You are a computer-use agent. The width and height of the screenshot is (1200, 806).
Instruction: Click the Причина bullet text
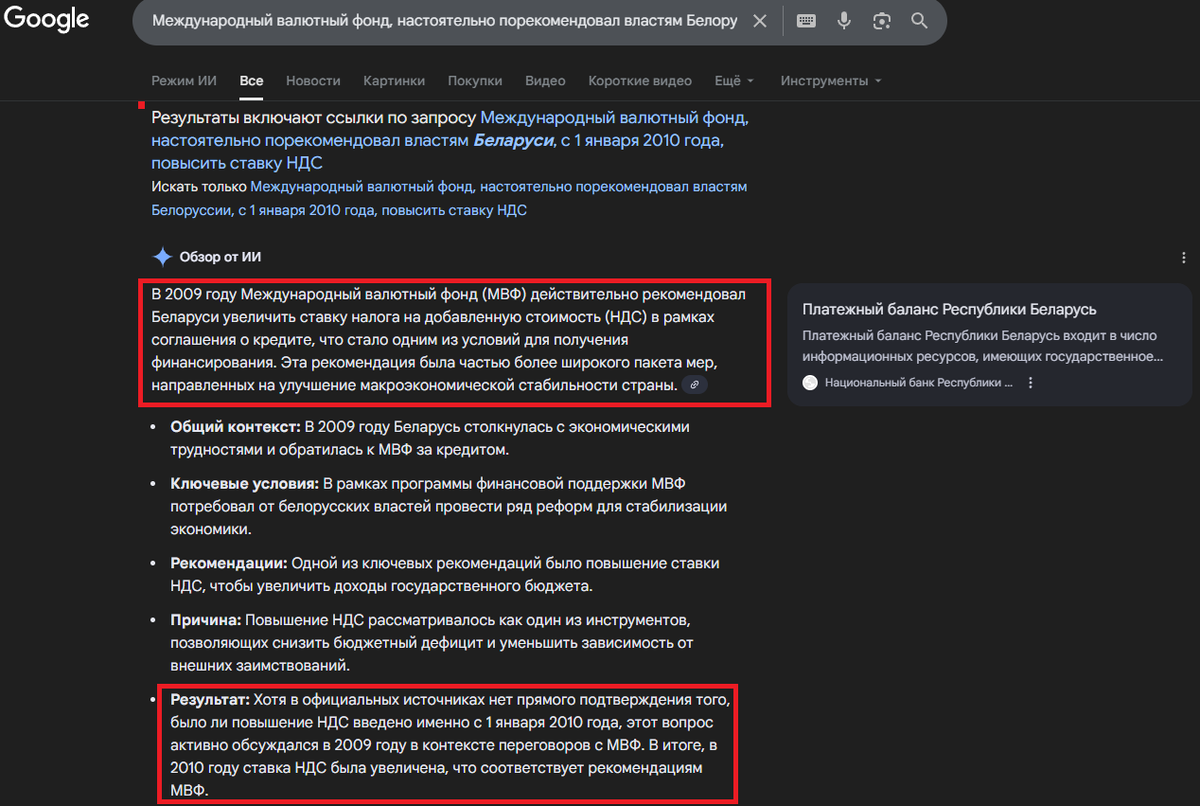pyautogui.click(x=431, y=643)
